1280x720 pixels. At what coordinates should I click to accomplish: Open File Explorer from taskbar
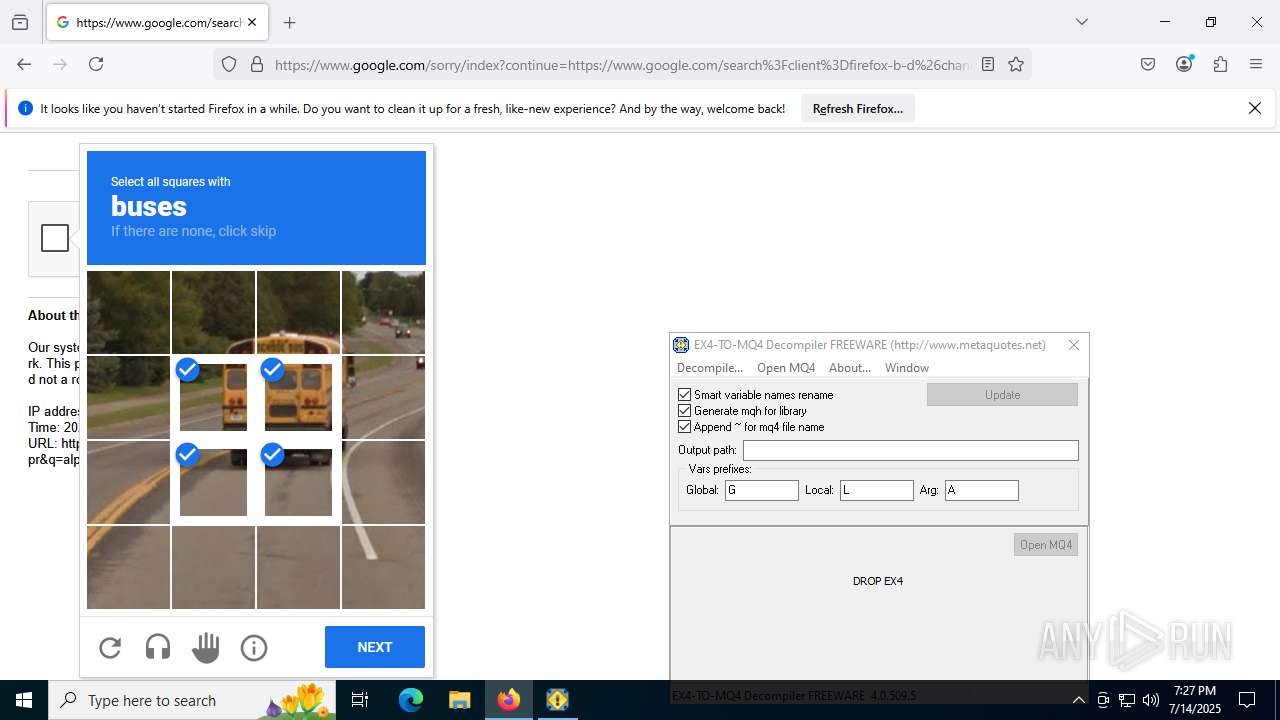pyautogui.click(x=459, y=700)
